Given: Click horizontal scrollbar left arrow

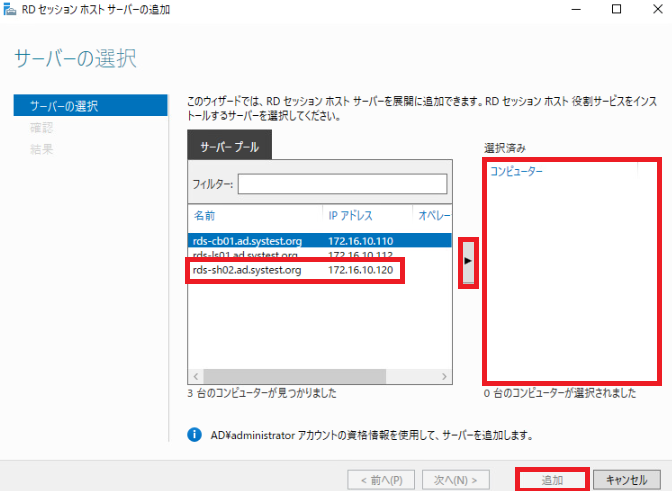Looking at the screenshot, I should point(196,376).
